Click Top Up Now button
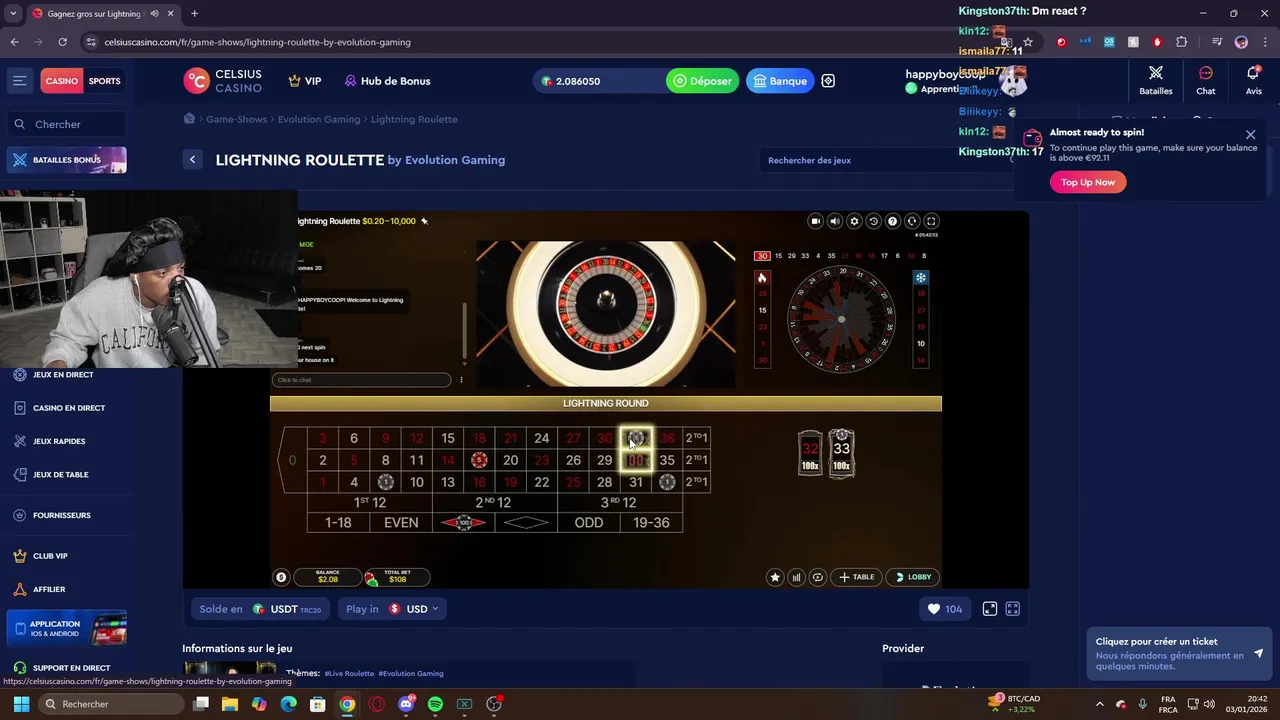The image size is (1280, 720). (x=1088, y=182)
